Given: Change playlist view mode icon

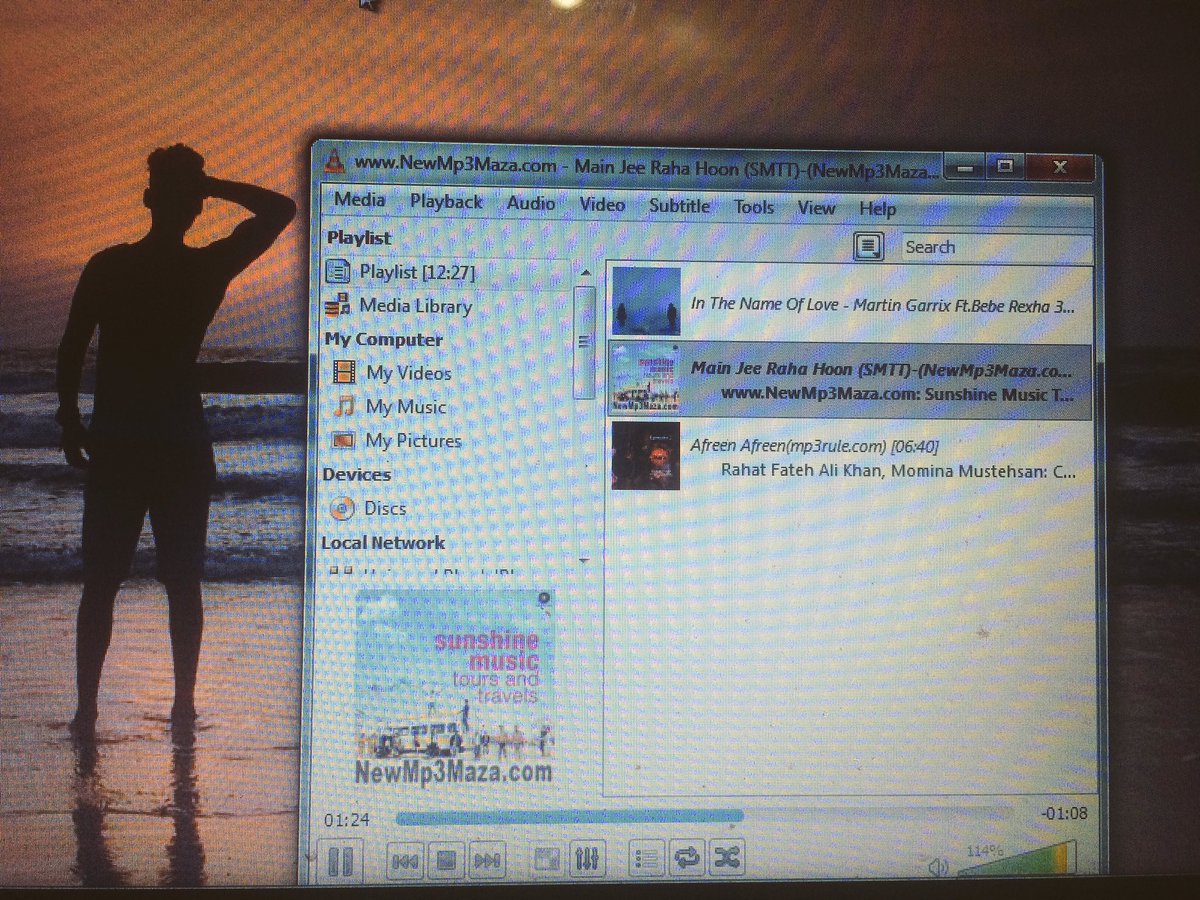Looking at the screenshot, I should [x=868, y=246].
